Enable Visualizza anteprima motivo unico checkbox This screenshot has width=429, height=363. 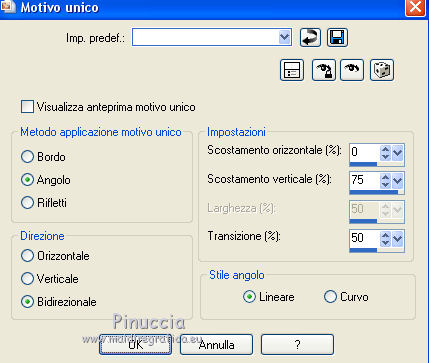(x=27, y=107)
